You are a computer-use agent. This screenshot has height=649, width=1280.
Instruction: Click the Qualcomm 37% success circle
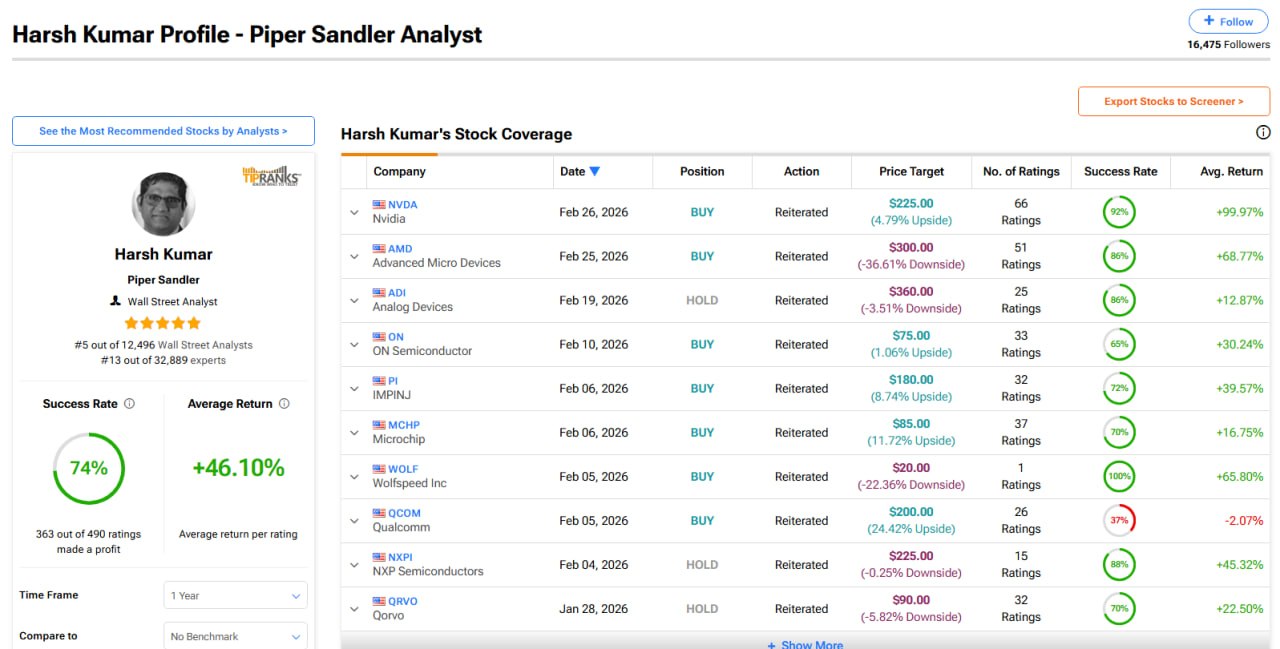(x=1119, y=520)
